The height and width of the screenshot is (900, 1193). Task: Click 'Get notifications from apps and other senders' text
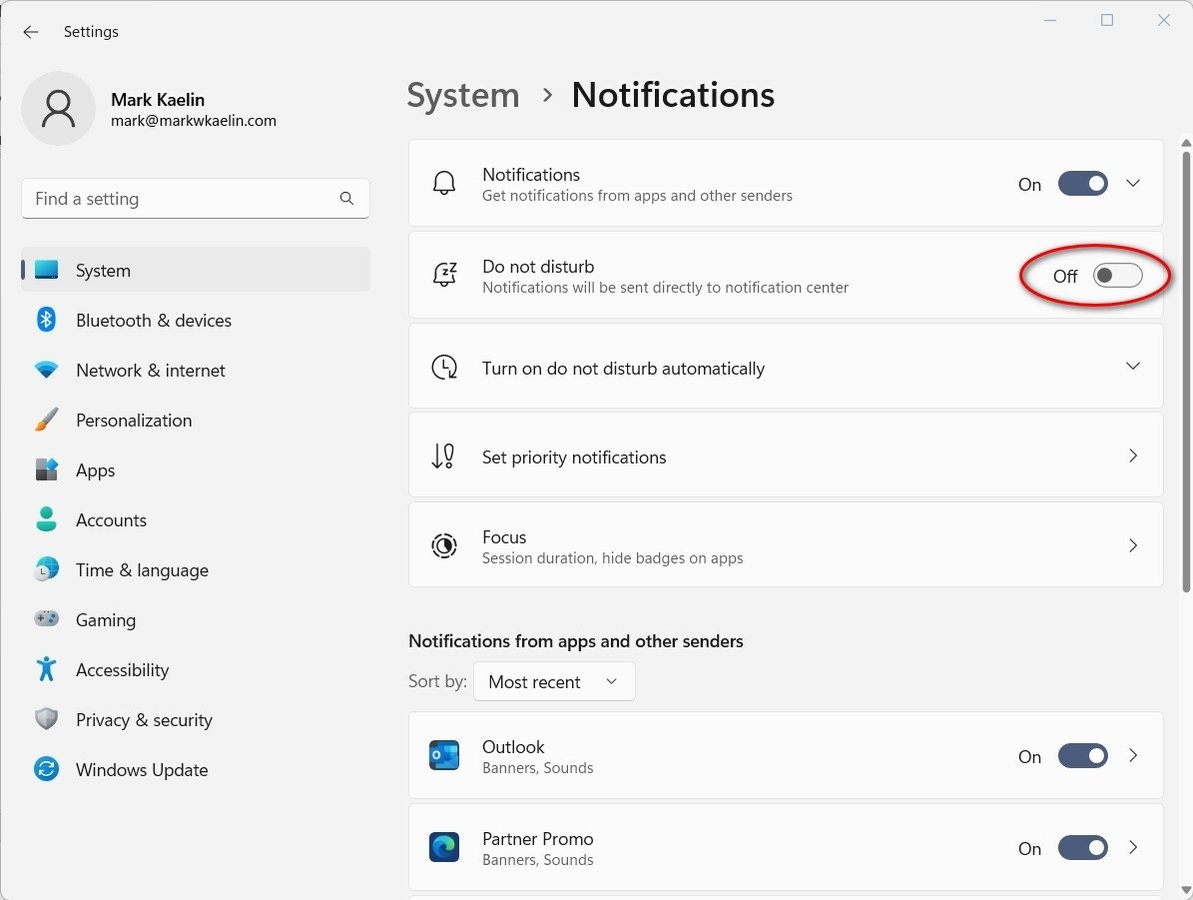coord(637,196)
